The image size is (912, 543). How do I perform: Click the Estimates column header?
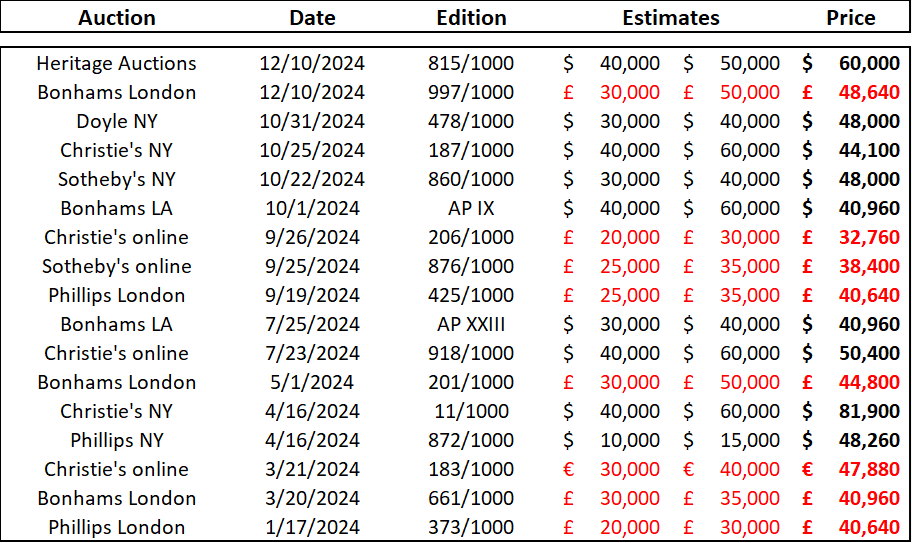click(670, 18)
